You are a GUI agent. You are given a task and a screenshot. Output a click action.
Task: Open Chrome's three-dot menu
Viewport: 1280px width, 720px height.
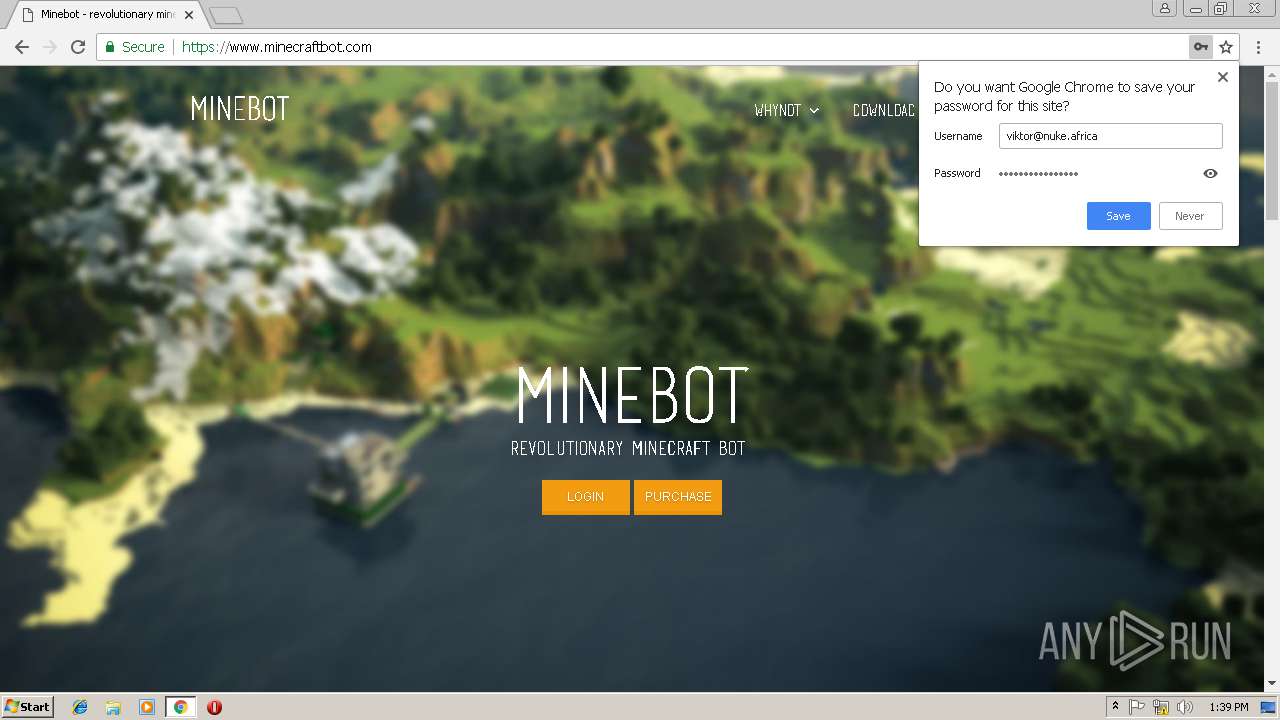(1258, 47)
